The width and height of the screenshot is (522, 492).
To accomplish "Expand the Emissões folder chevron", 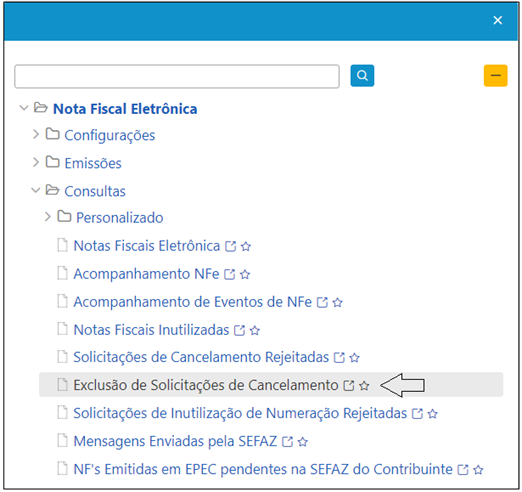I will (x=36, y=162).
